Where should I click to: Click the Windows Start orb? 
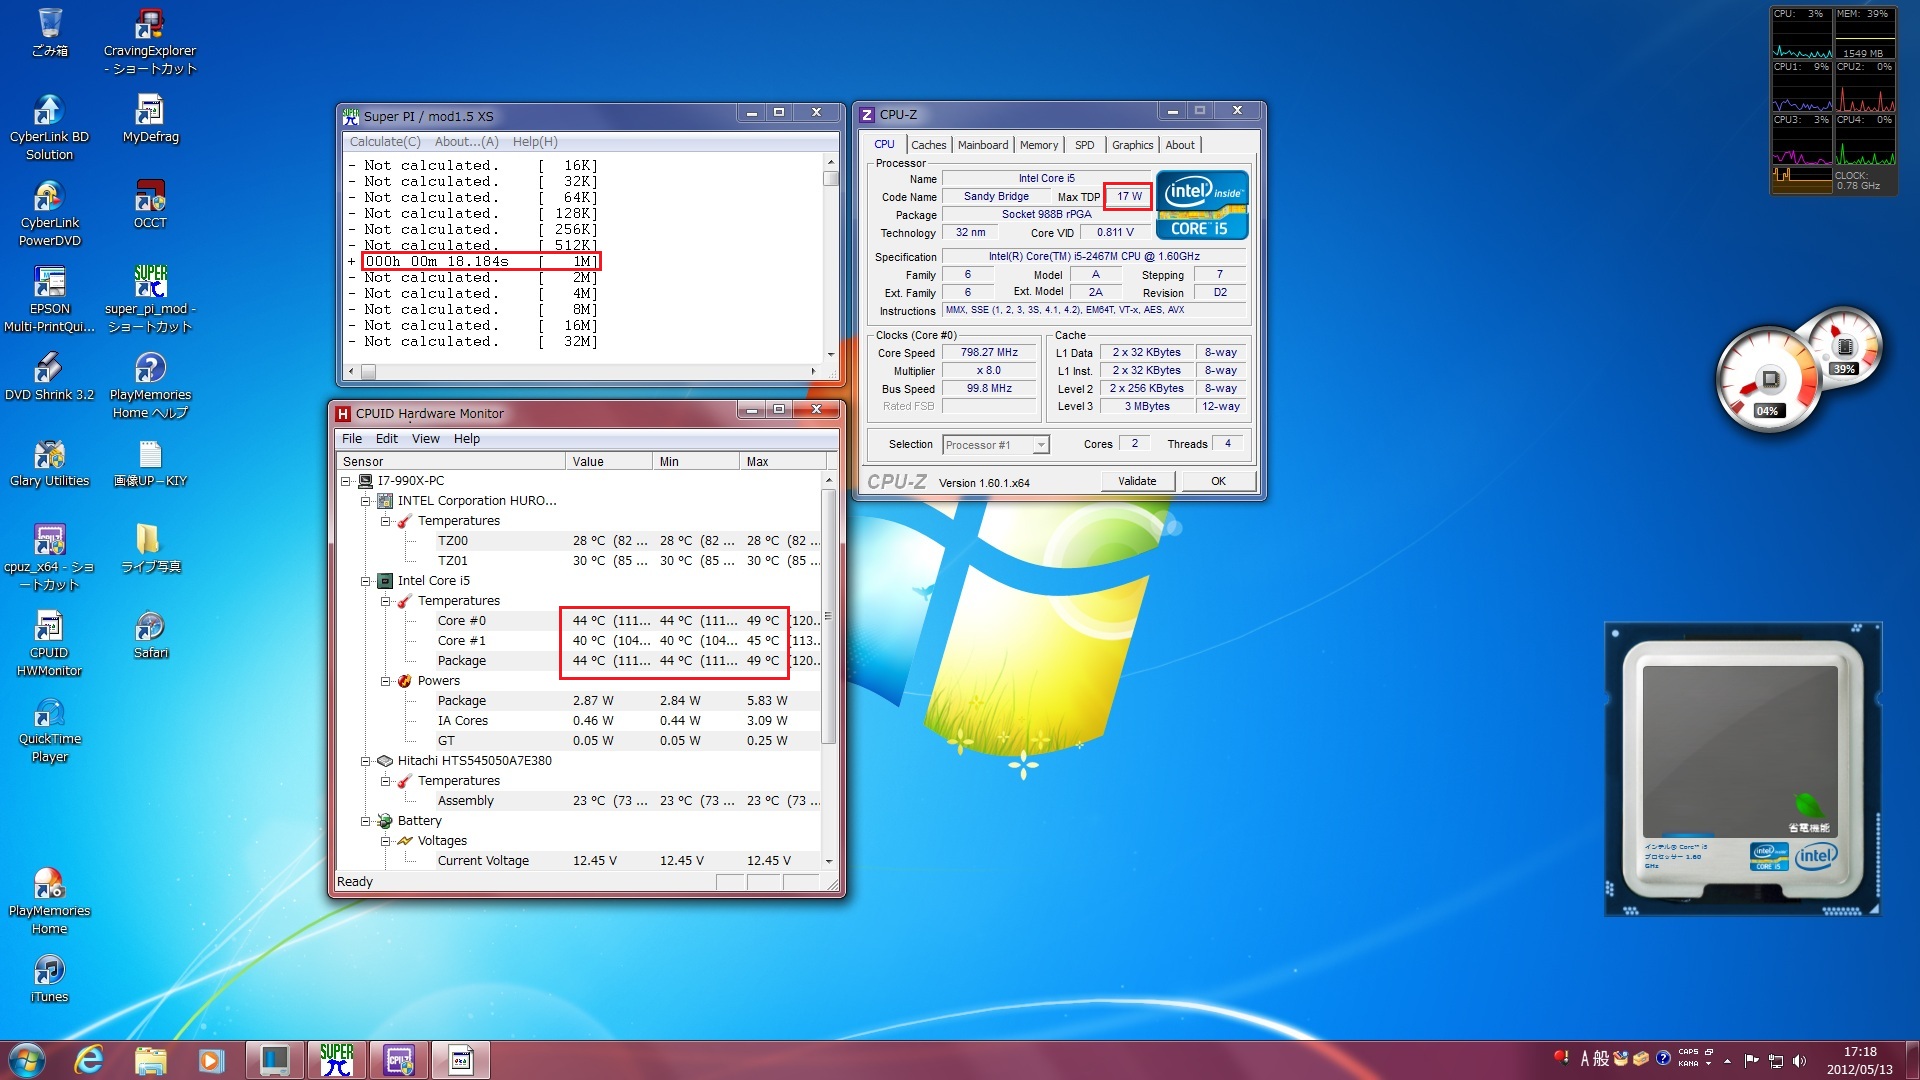click(27, 1059)
